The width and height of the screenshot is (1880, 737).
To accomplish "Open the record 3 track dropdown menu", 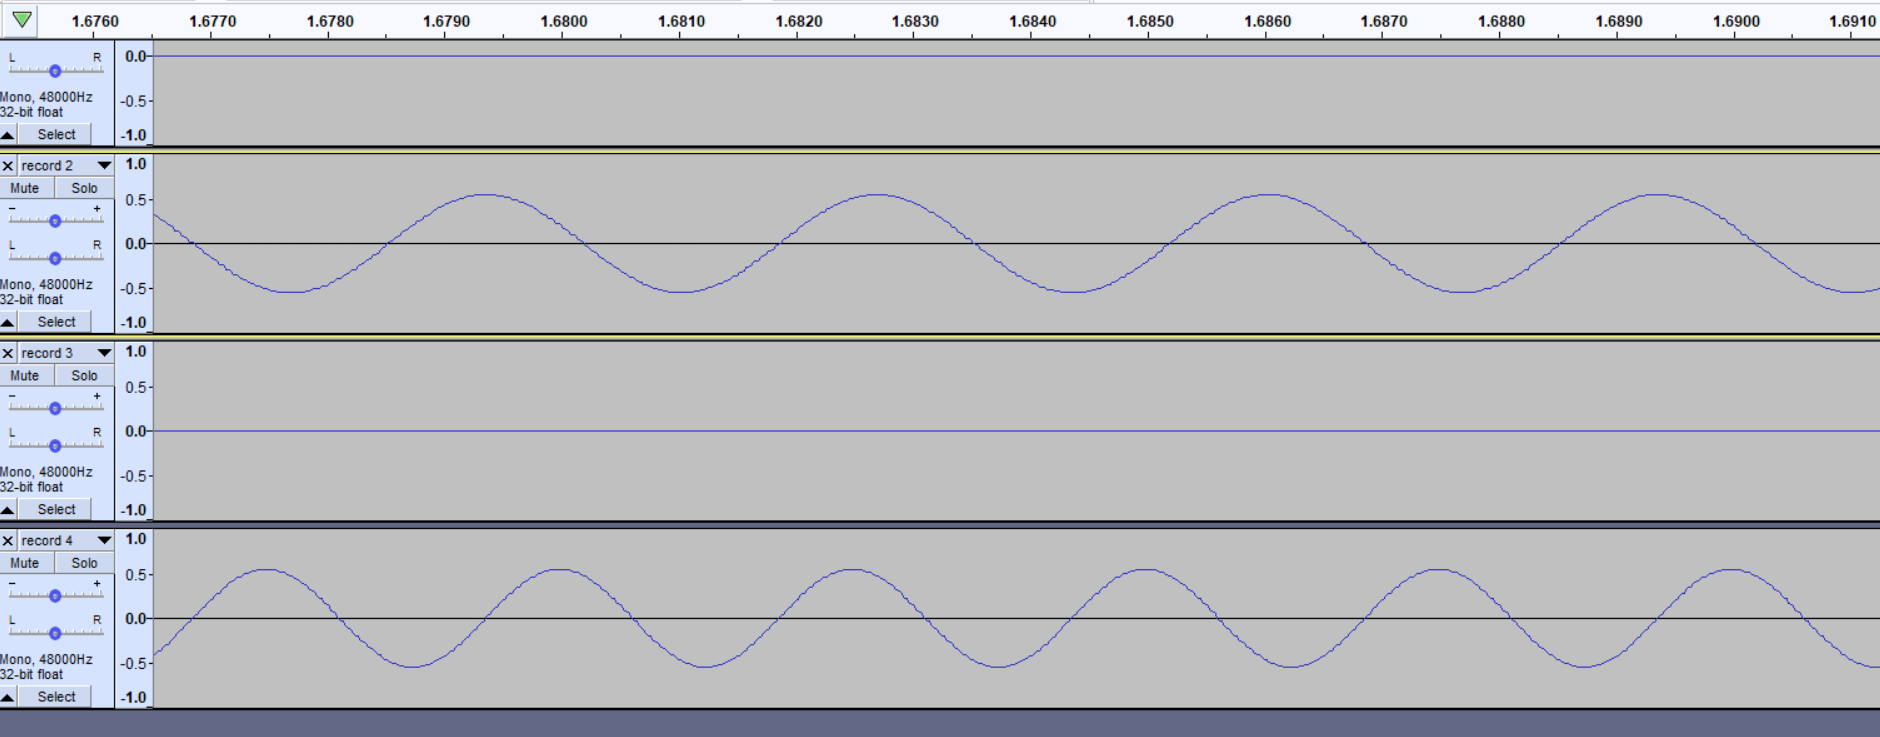I will pyautogui.click(x=104, y=353).
